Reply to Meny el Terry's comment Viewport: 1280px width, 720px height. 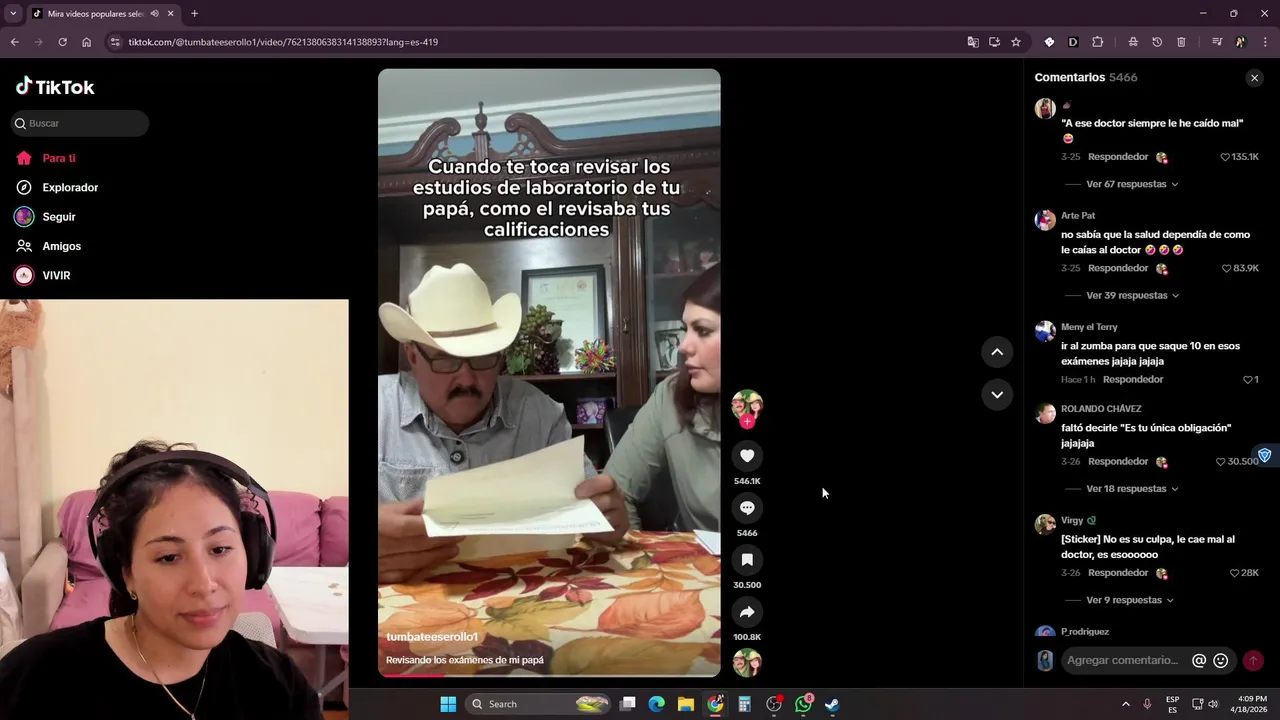[1133, 380]
